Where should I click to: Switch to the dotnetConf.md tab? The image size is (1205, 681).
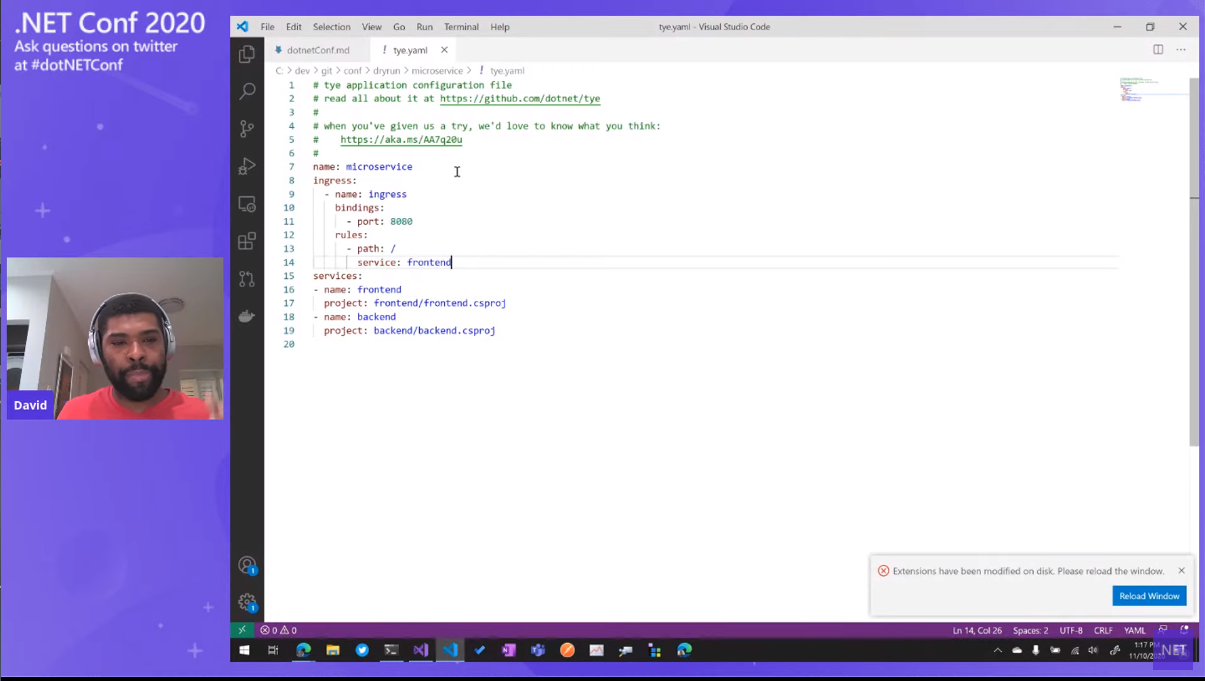point(318,50)
